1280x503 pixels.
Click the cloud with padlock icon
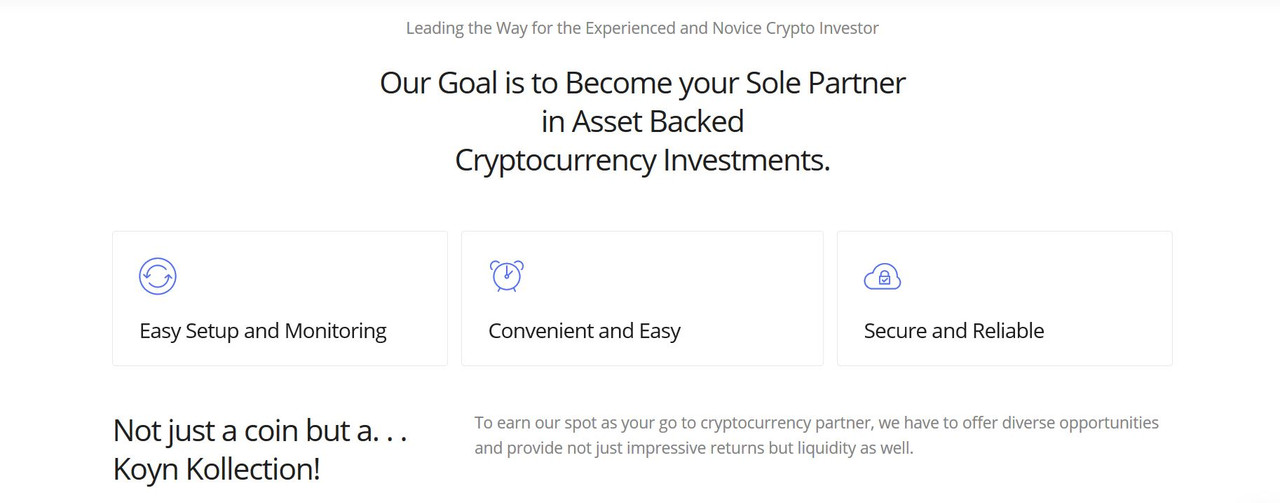tap(882, 277)
